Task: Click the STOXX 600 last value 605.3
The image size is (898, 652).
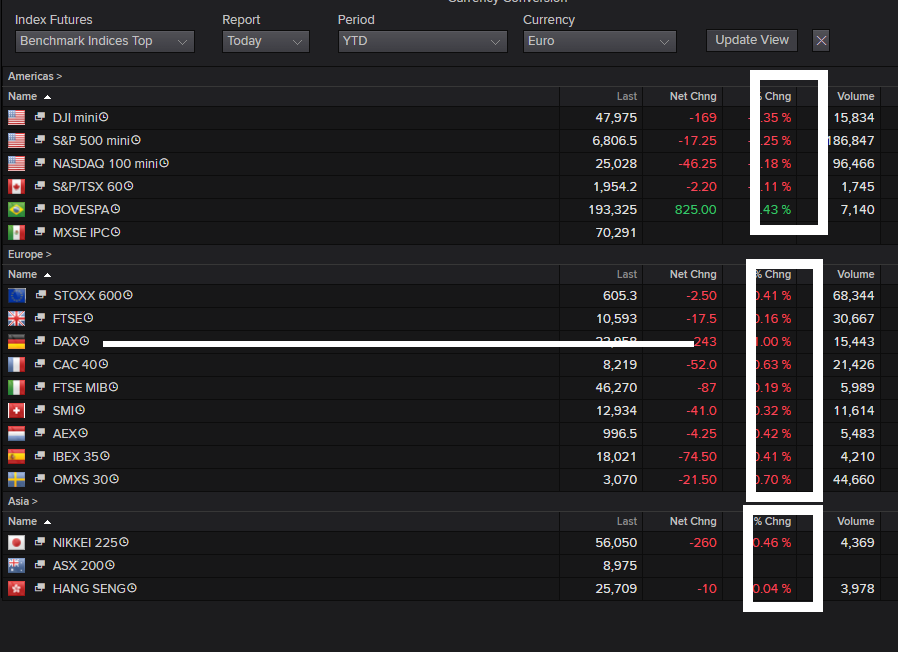Action: coord(620,296)
